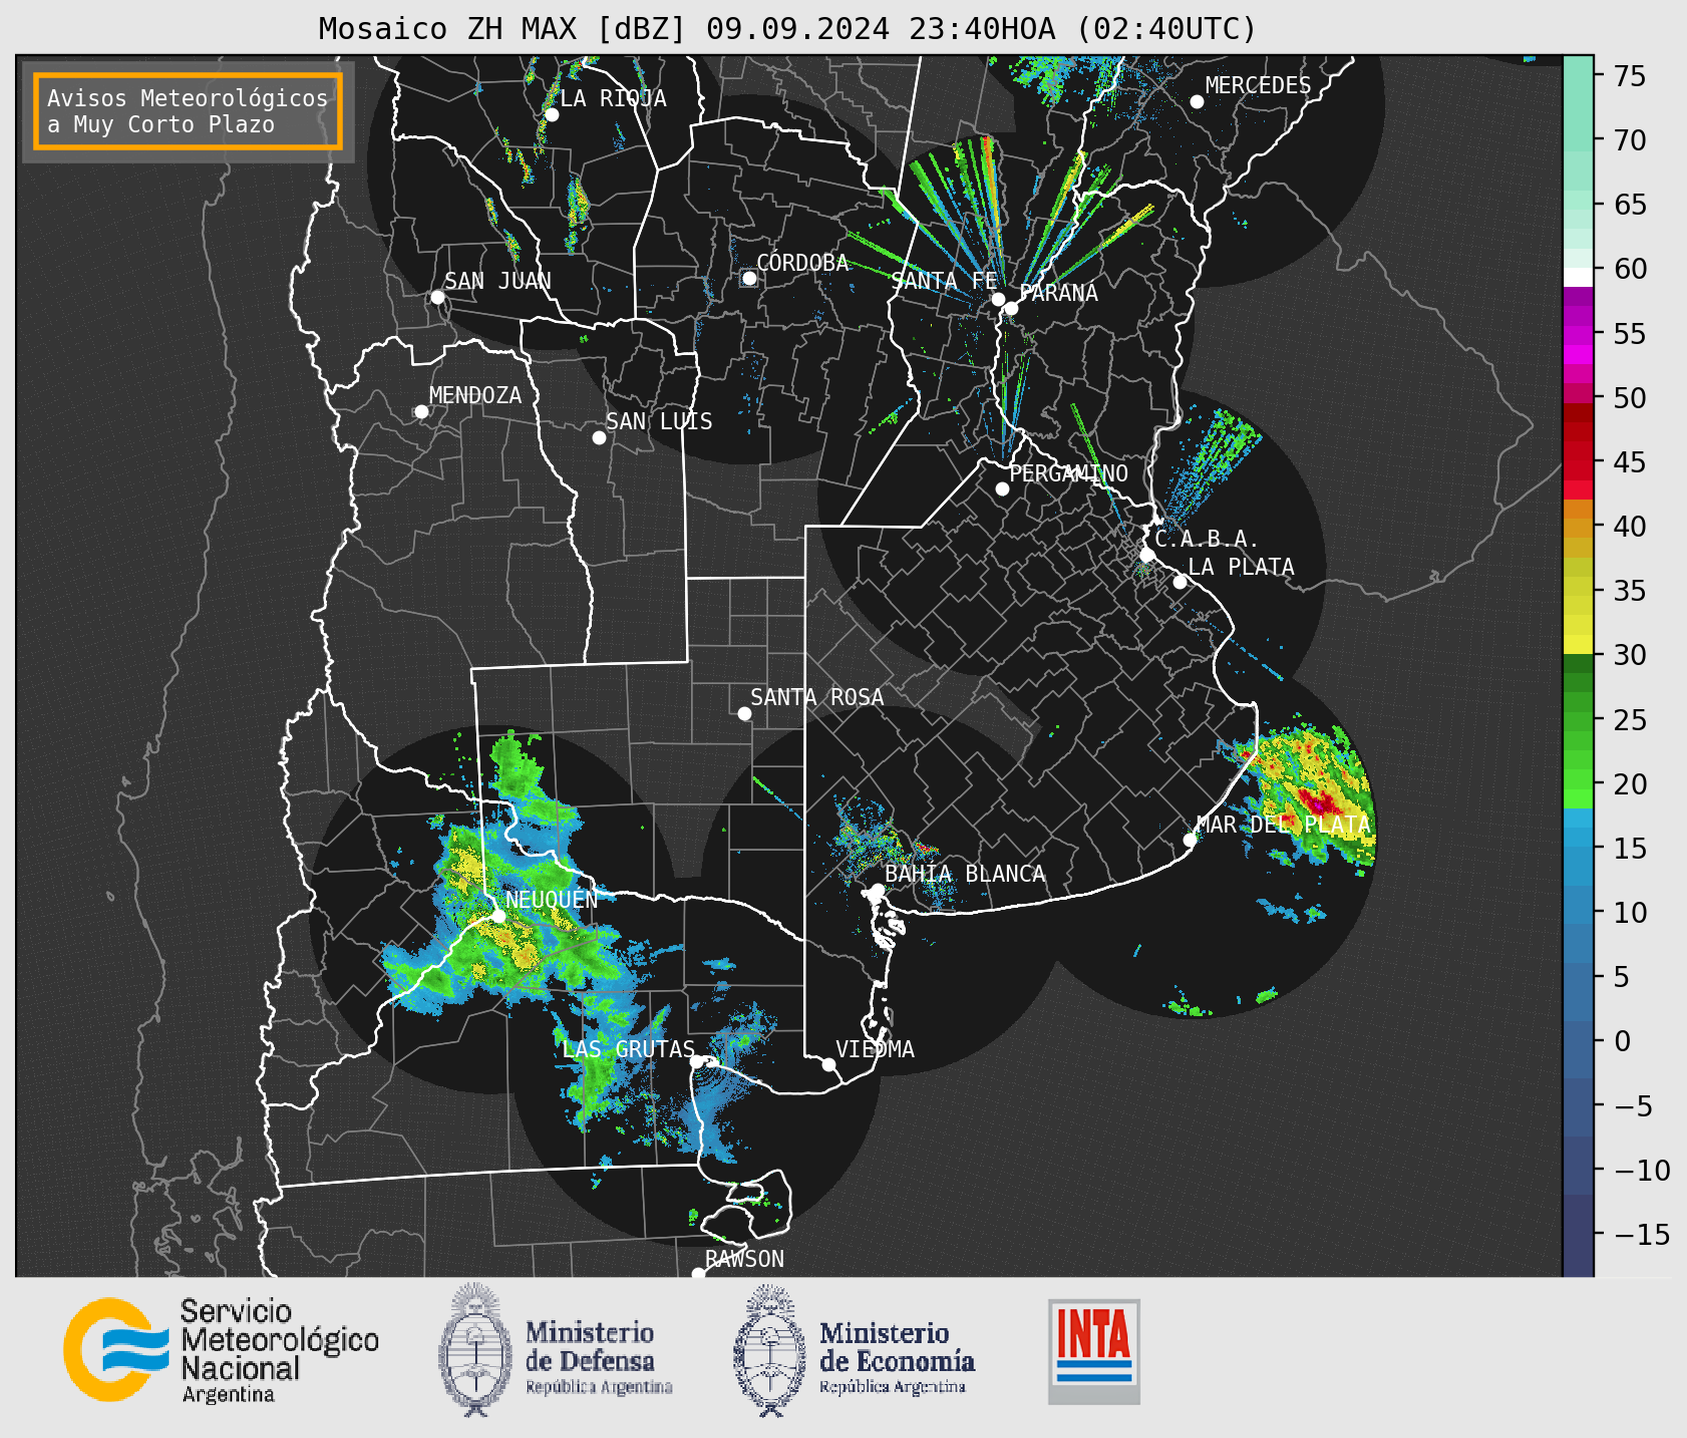Click the Viedma city marker dot
Viewport: 1687px width, 1438px height.
click(x=828, y=1064)
